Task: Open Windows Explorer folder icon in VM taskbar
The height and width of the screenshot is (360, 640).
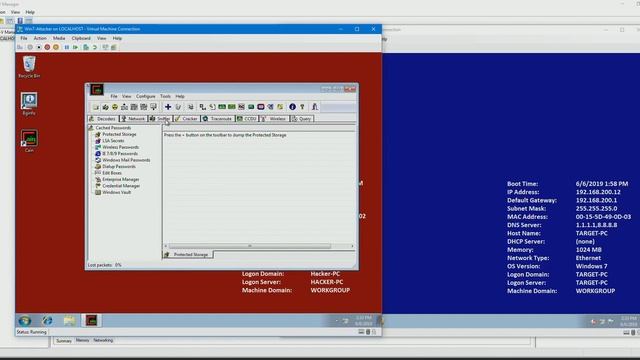Action: tap(69, 321)
